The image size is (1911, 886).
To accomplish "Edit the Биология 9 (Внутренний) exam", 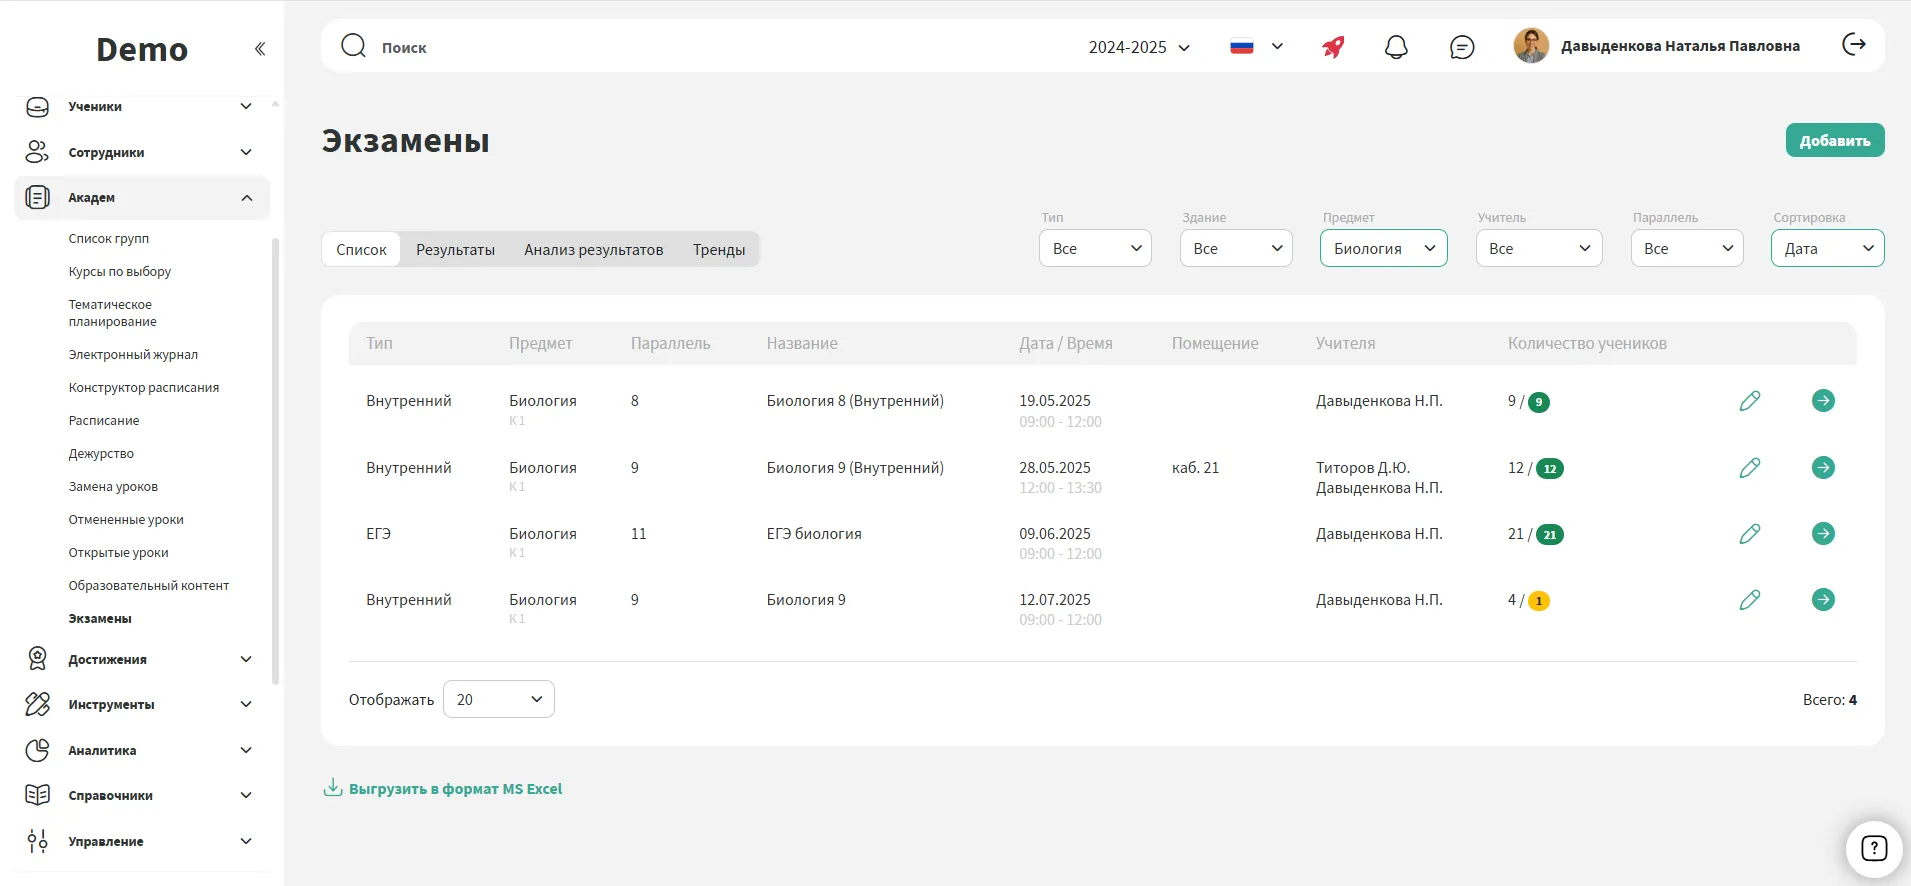I will [x=1749, y=468].
